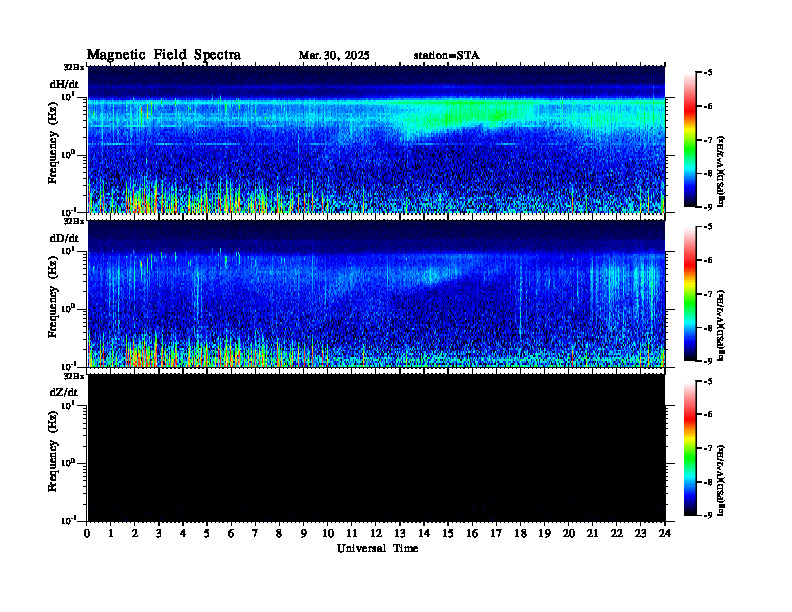Click the hour 0 tick label
Image resolution: width=792 pixels, height=612 pixels.
click(x=87, y=534)
